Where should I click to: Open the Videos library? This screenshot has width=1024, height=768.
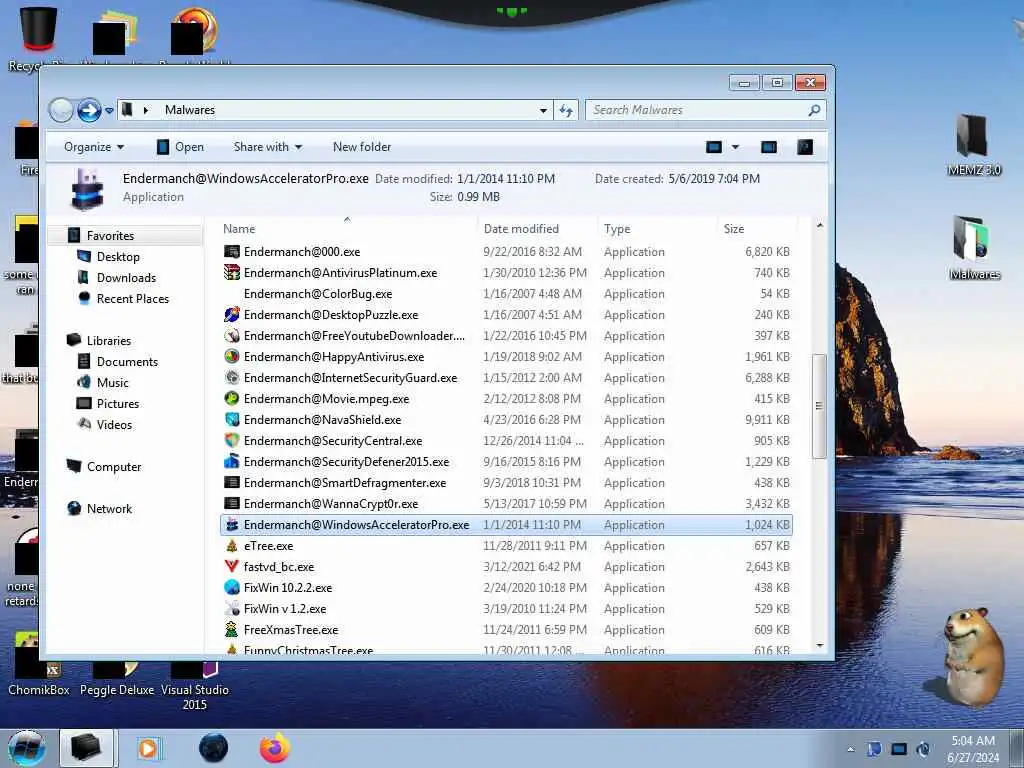click(114, 424)
